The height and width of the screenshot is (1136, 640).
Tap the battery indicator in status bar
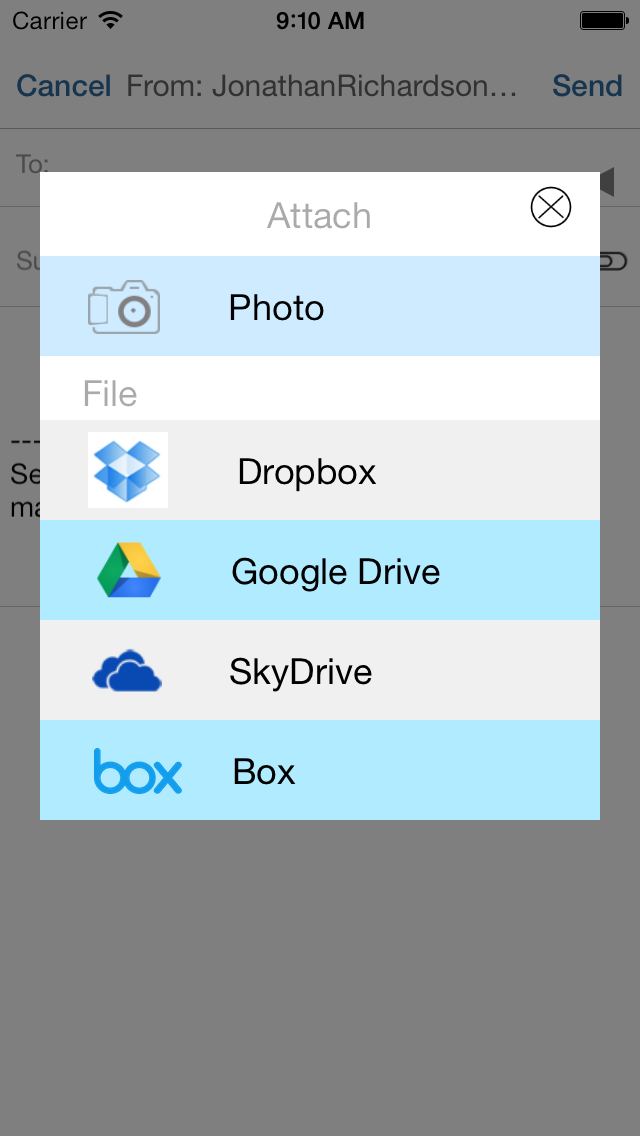pyautogui.click(x=603, y=20)
